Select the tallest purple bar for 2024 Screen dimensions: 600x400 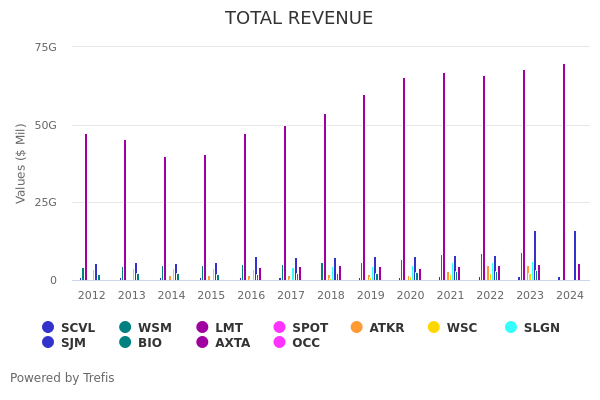click(x=564, y=172)
